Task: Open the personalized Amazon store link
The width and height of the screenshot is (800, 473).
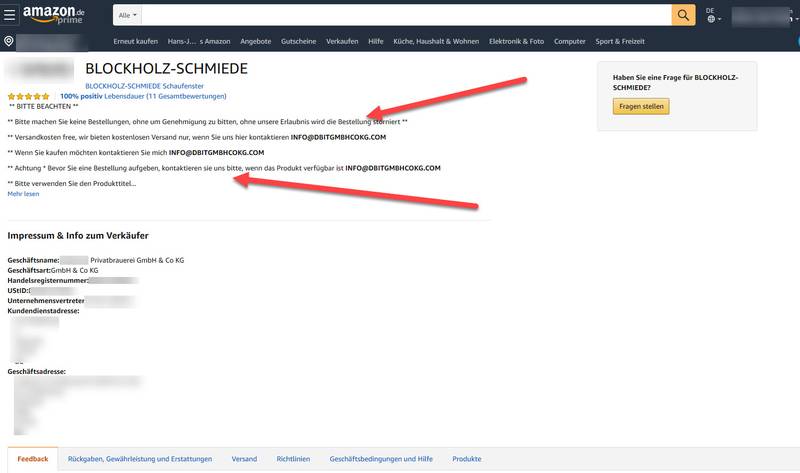Action: pos(199,41)
